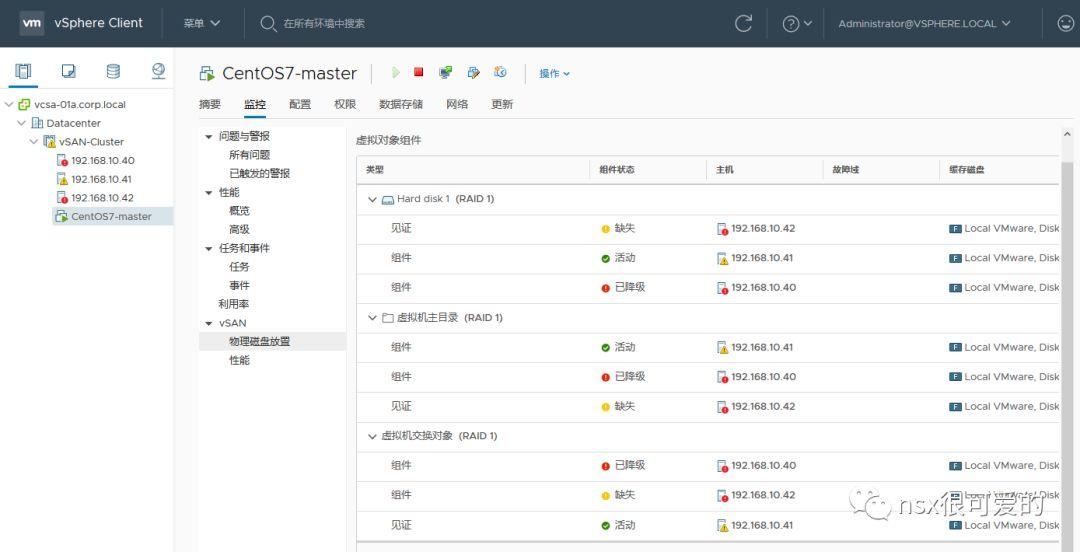Viewport: 1080px width, 552px height.
Task: Launch the VM console icon
Action: click(446, 72)
